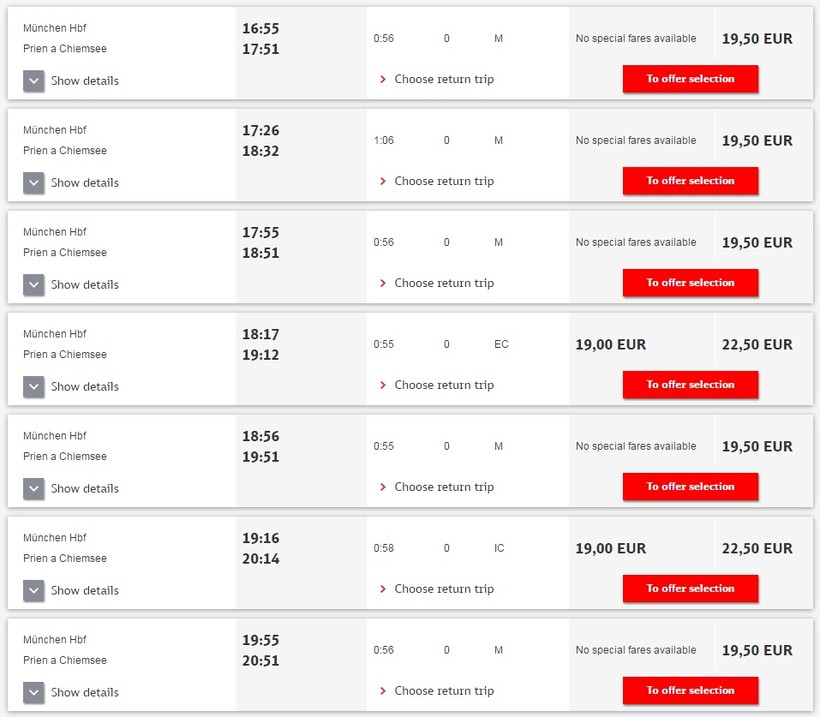Select the 19,00 EUR saver fare for 18:17
Screen dimensions: 820x717
click(x=610, y=345)
